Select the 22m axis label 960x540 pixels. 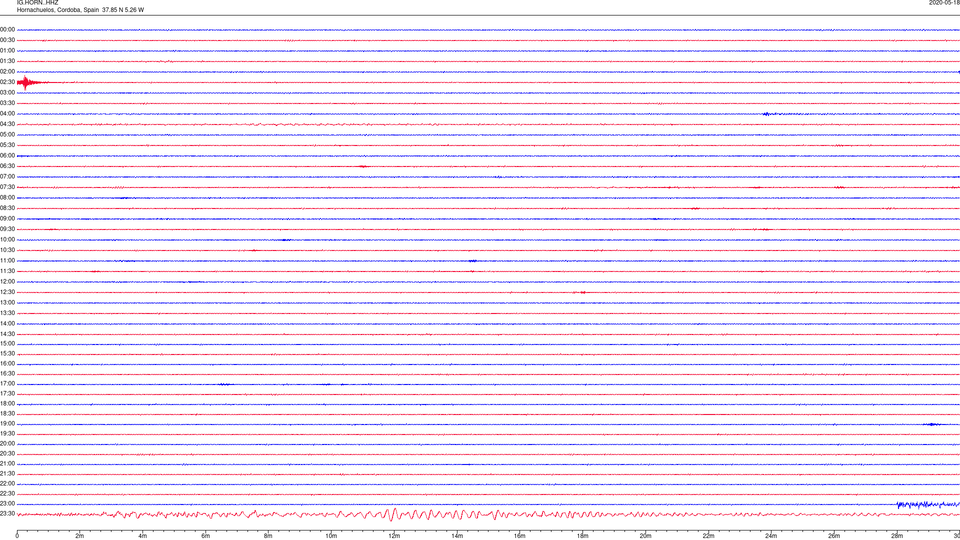708,536
